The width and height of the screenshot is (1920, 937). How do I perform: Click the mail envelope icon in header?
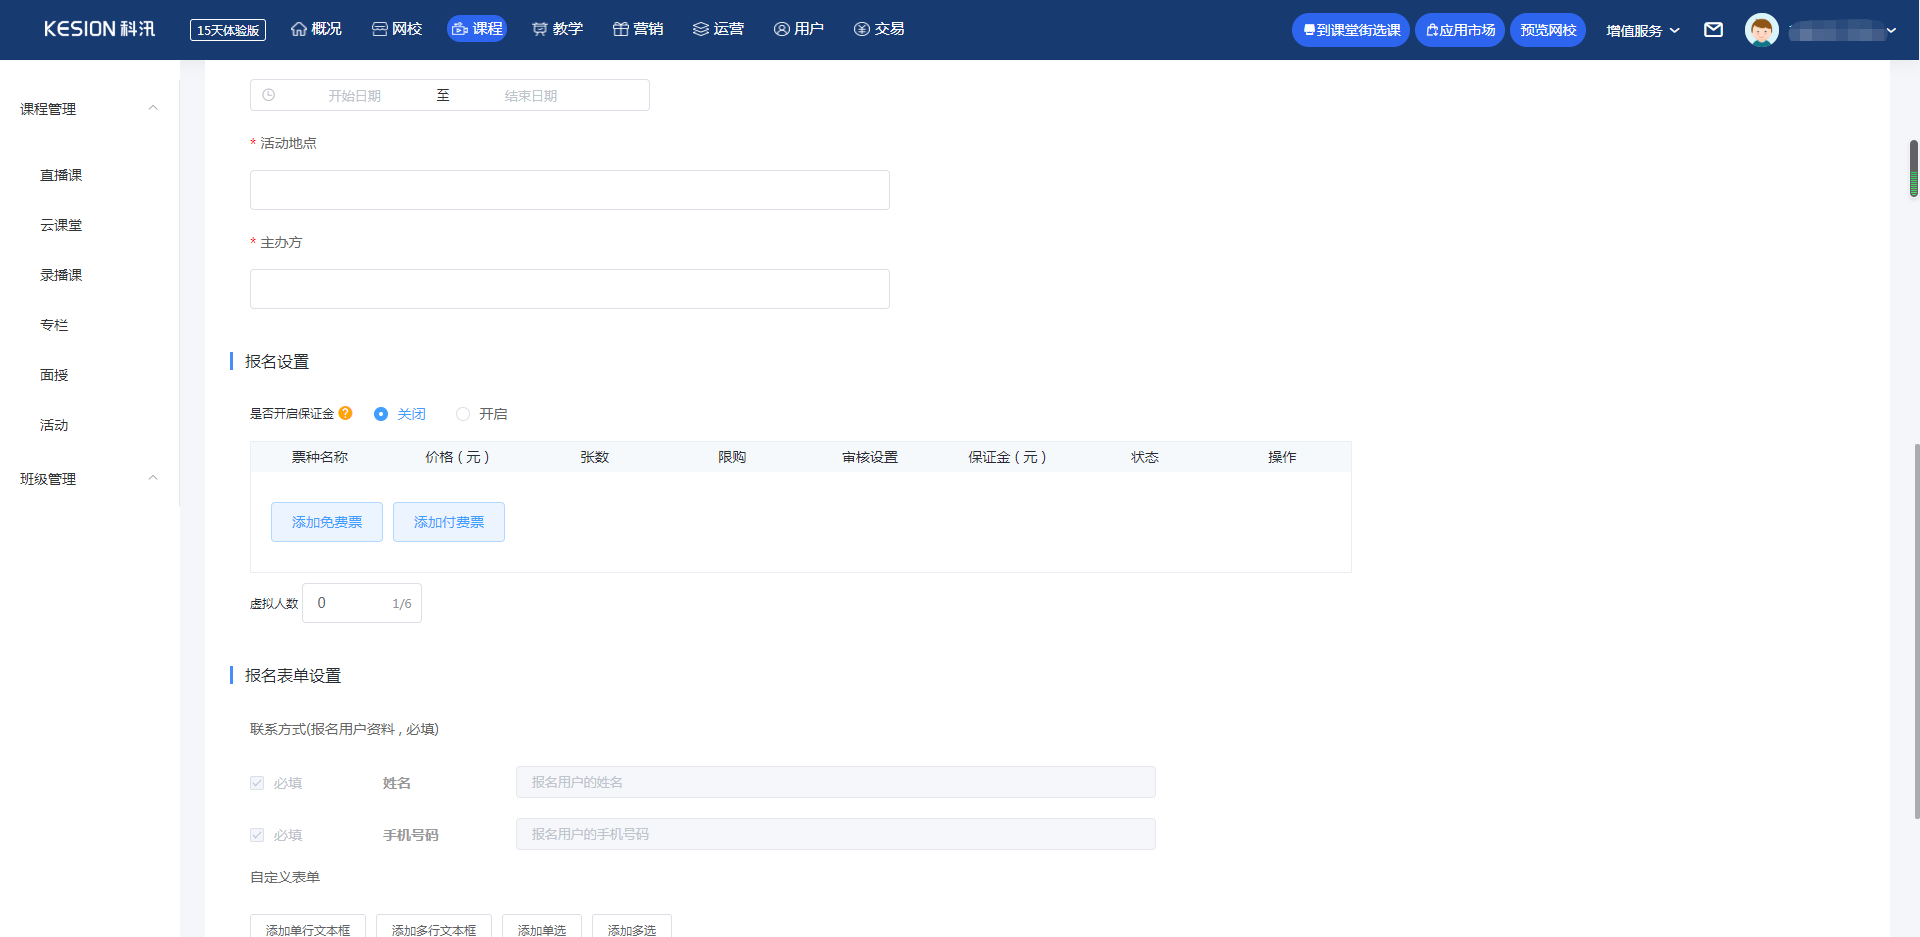pos(1713,30)
